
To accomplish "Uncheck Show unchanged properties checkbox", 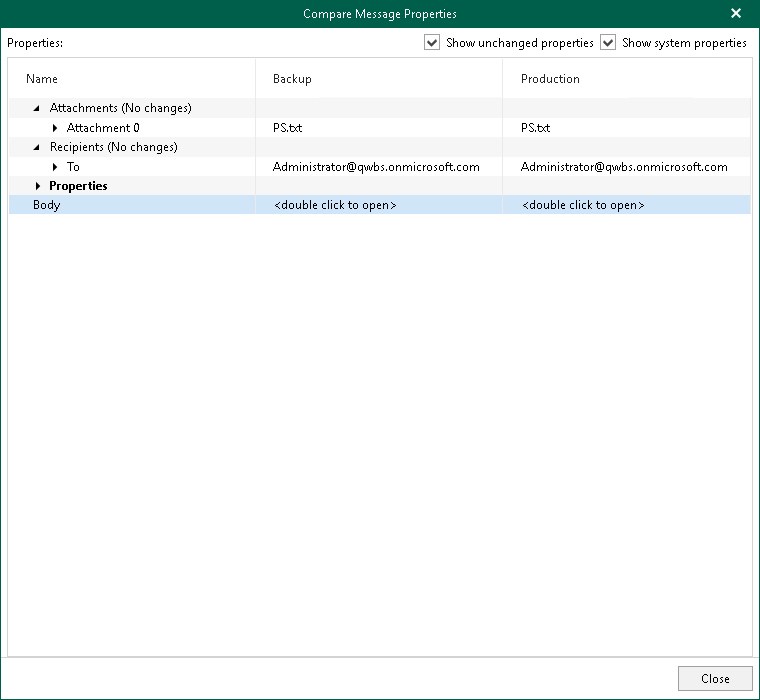I will point(432,42).
